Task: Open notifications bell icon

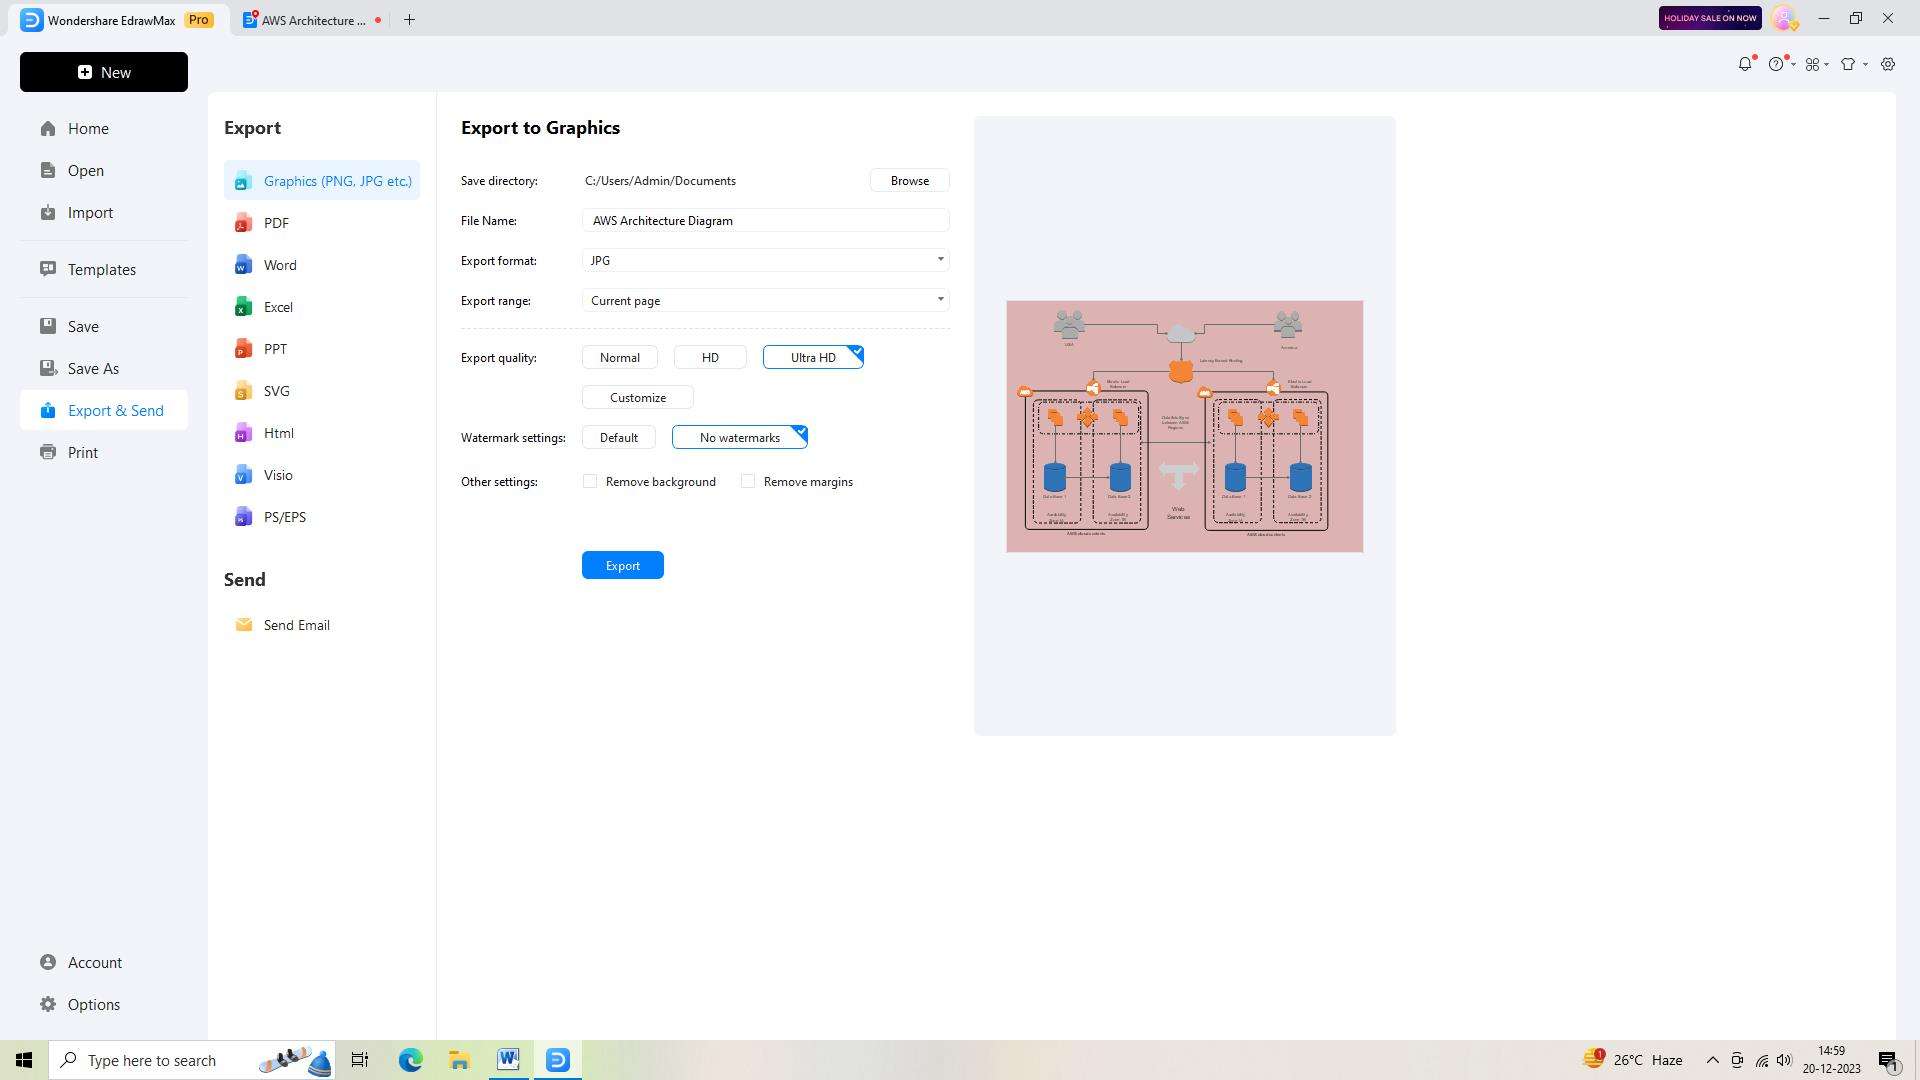Action: click(1745, 64)
